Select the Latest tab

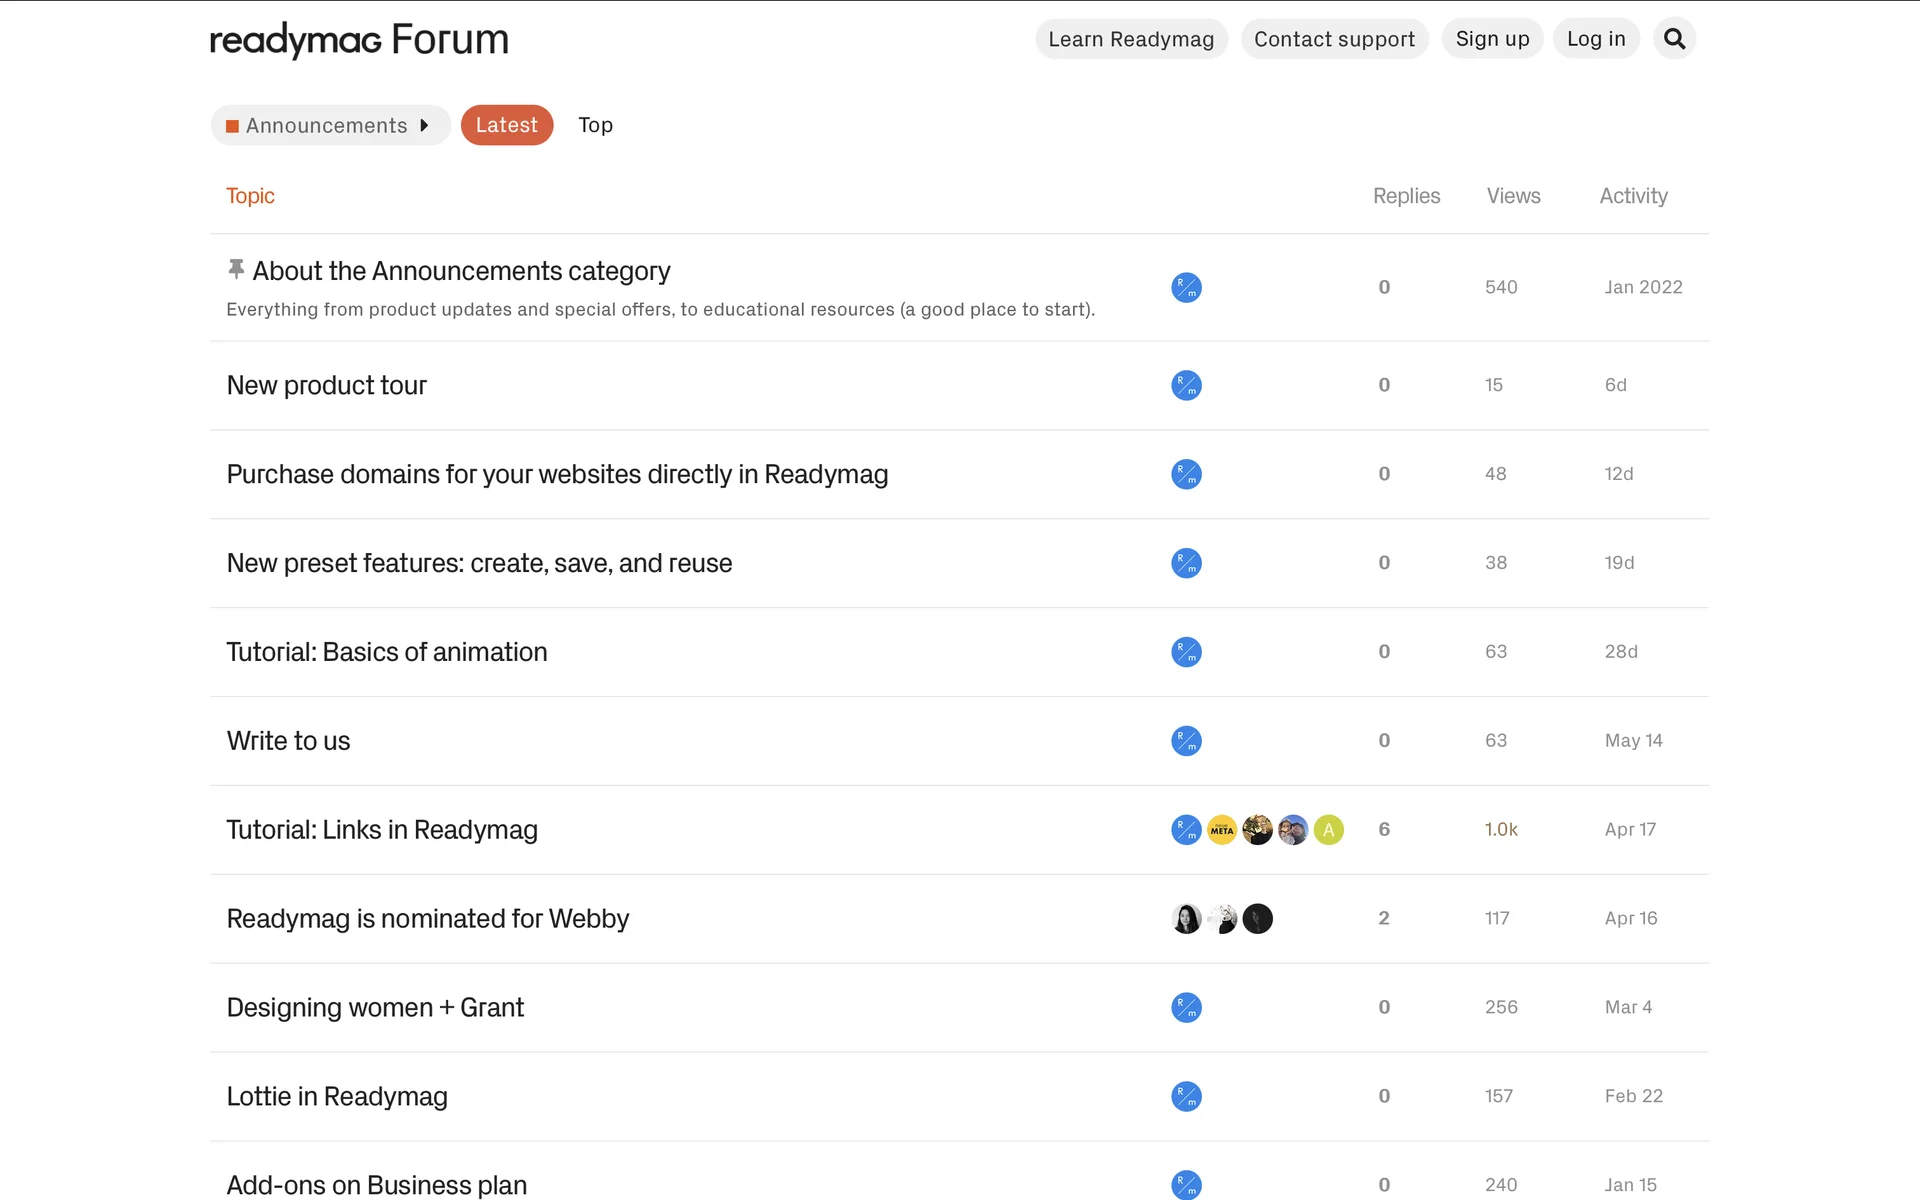506,125
